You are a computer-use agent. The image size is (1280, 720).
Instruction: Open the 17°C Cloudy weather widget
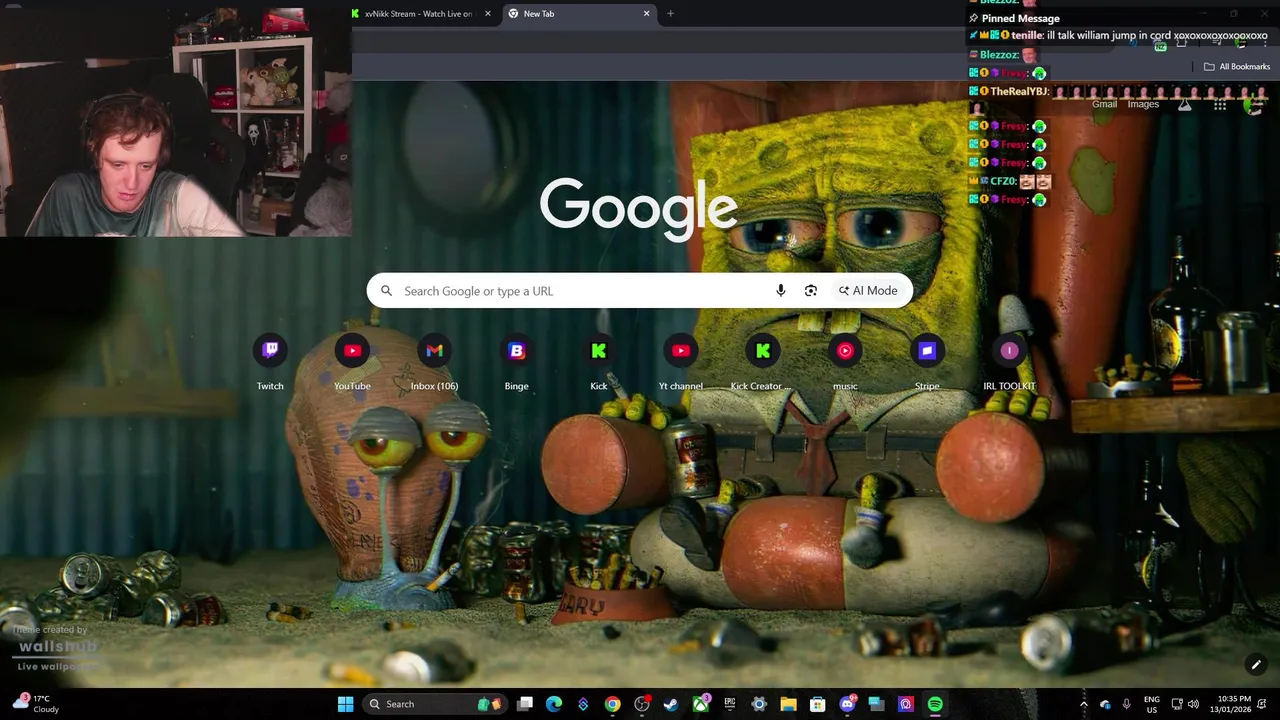(x=36, y=704)
